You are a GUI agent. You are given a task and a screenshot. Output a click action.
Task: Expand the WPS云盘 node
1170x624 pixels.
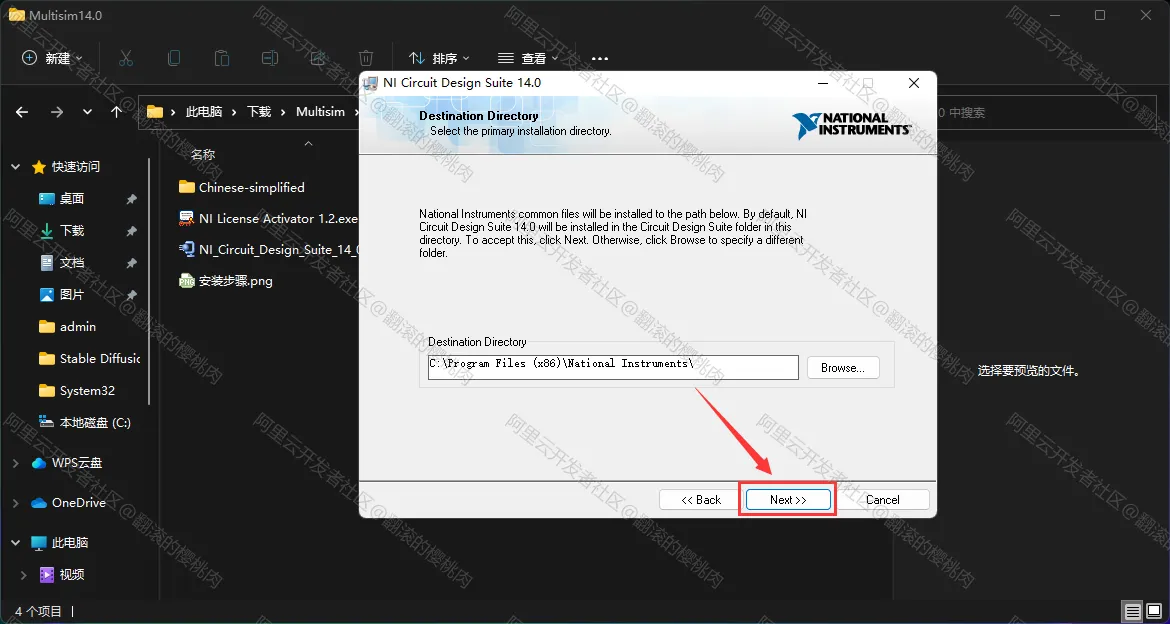(x=16, y=464)
